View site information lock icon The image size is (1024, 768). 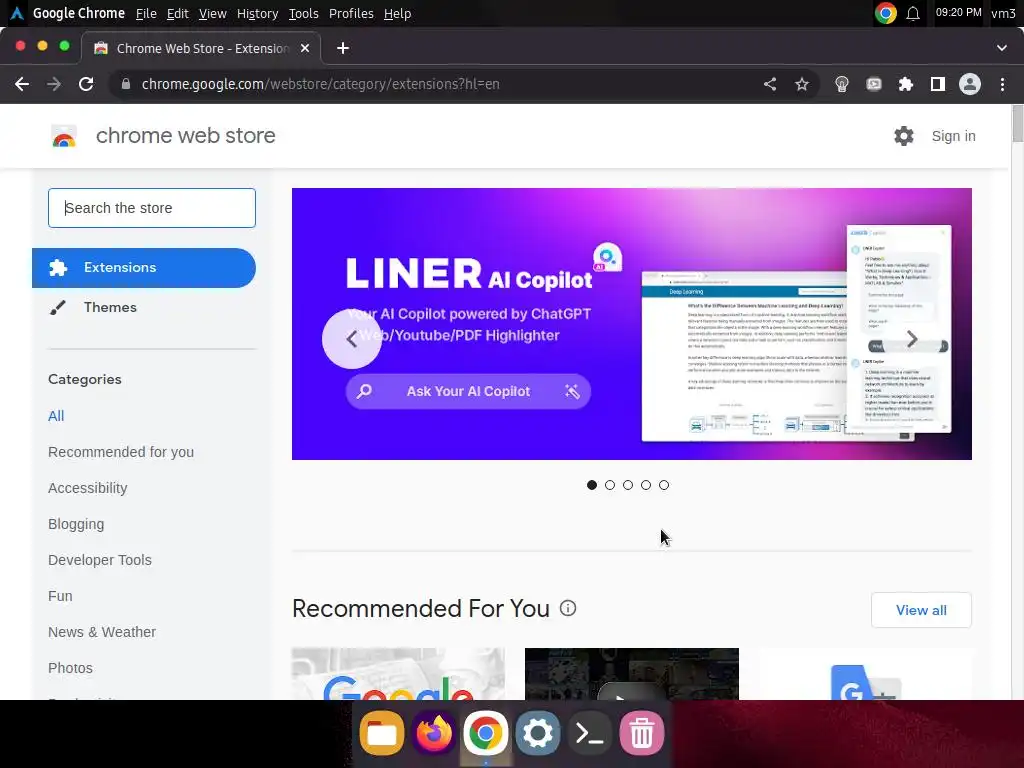(x=125, y=84)
